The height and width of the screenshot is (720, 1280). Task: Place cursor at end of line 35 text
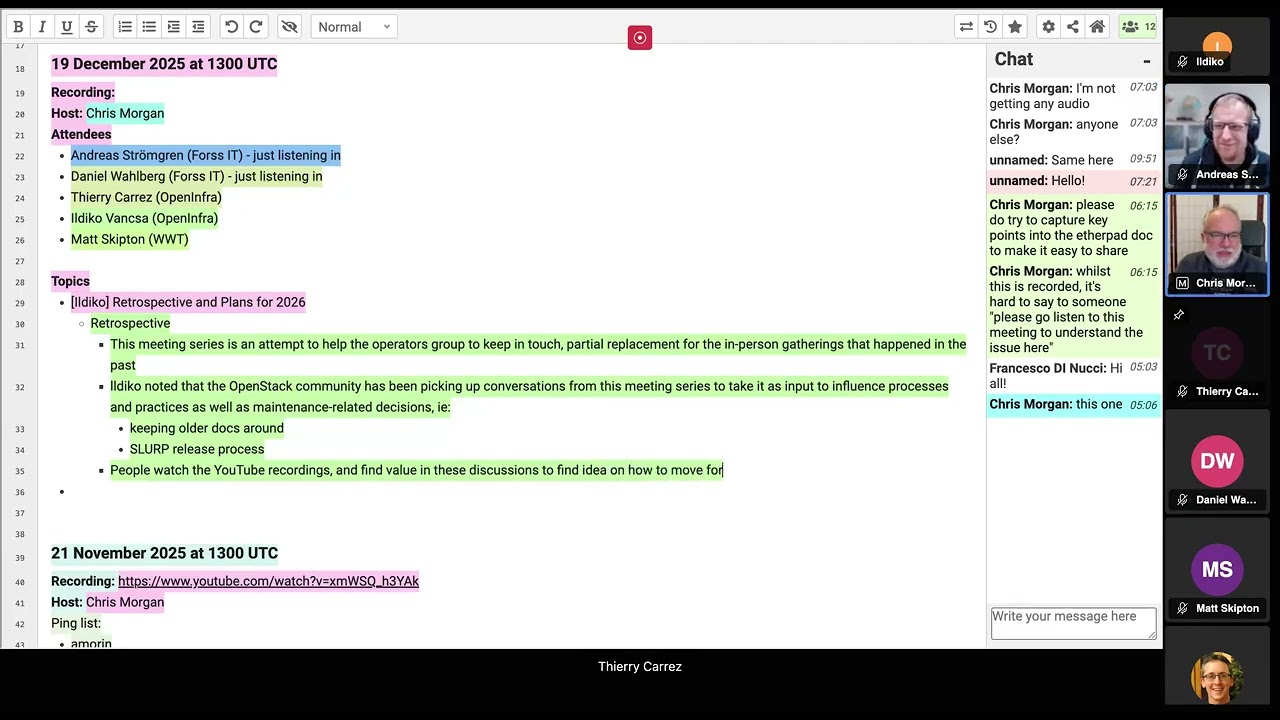[723, 470]
